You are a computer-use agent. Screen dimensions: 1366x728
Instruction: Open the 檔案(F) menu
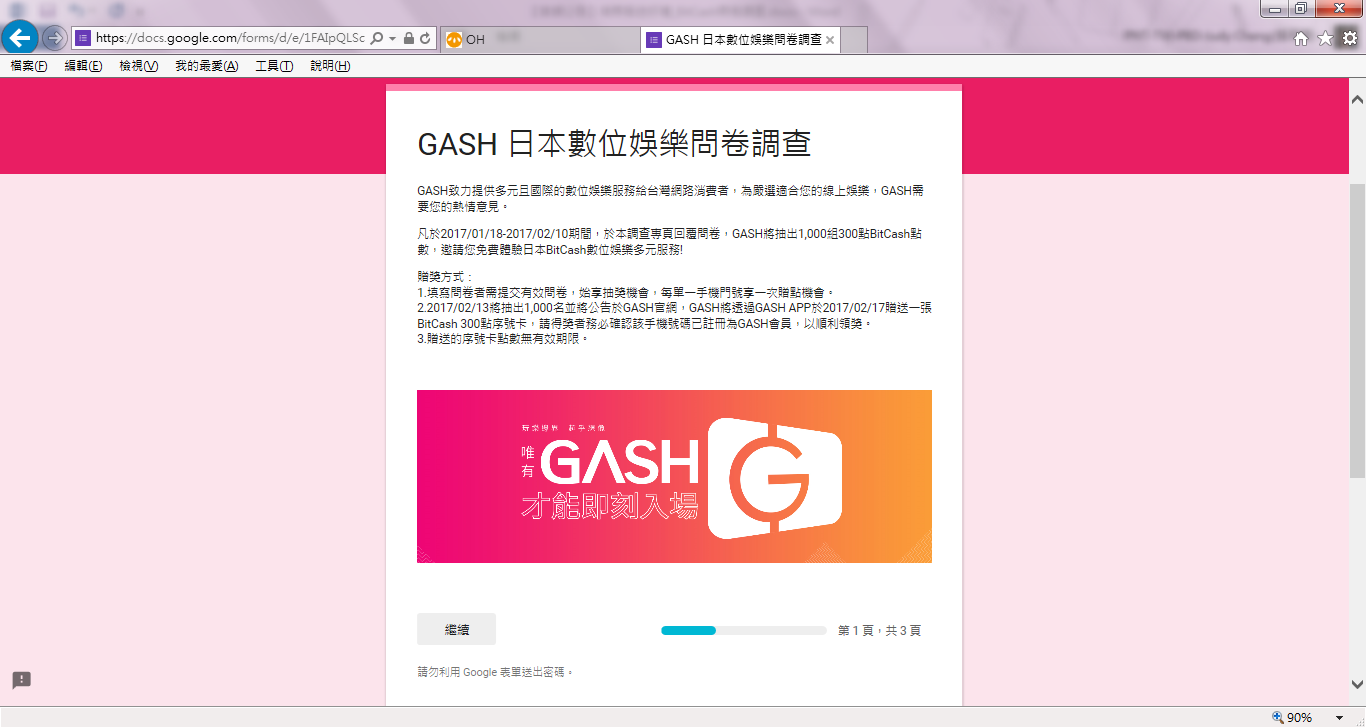tap(29, 66)
